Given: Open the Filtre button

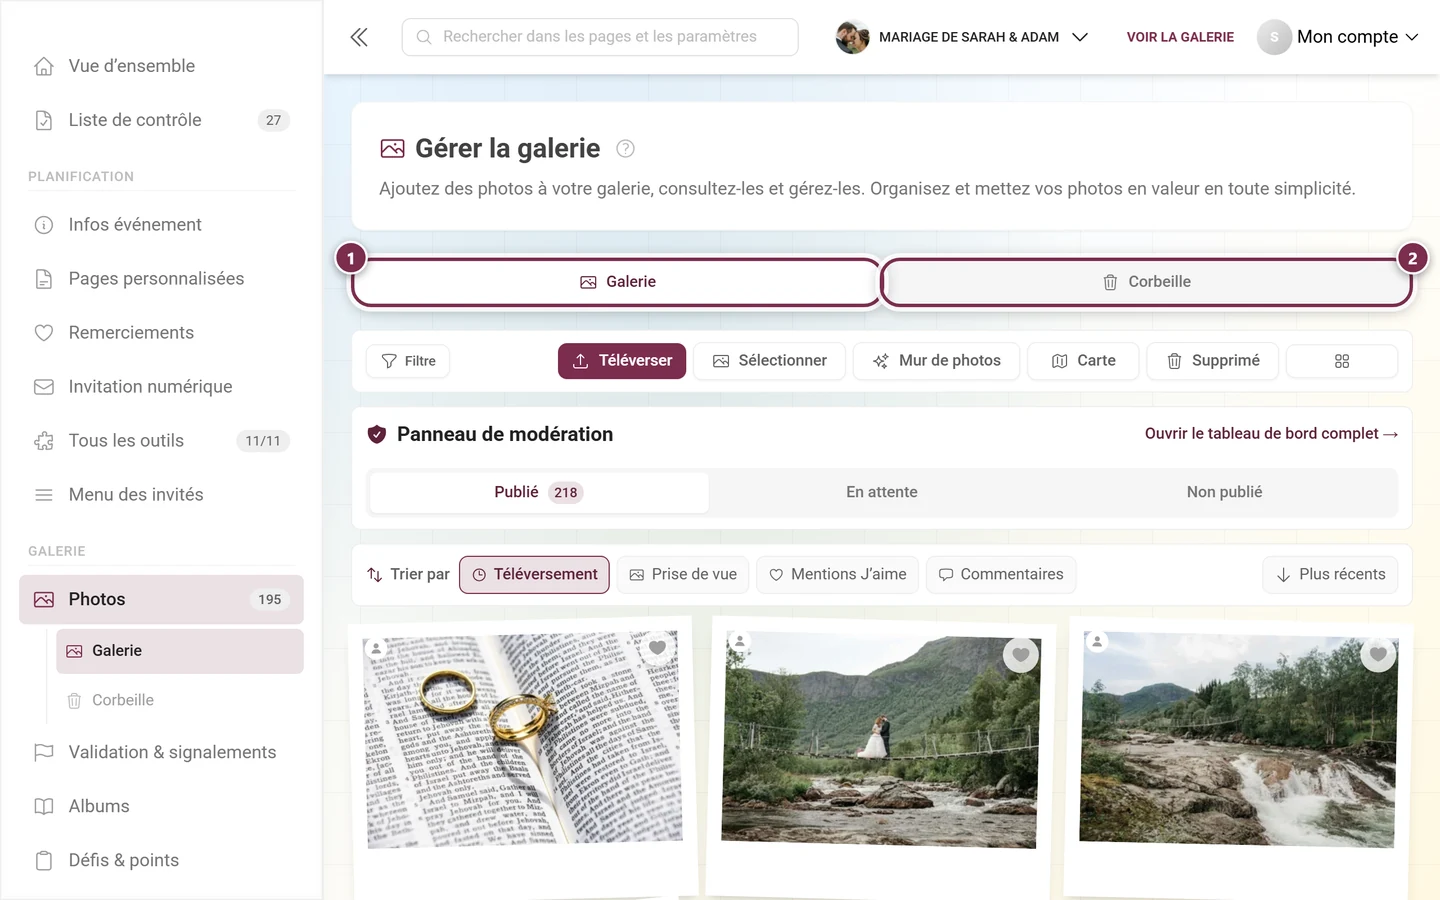Looking at the screenshot, I should tap(408, 361).
